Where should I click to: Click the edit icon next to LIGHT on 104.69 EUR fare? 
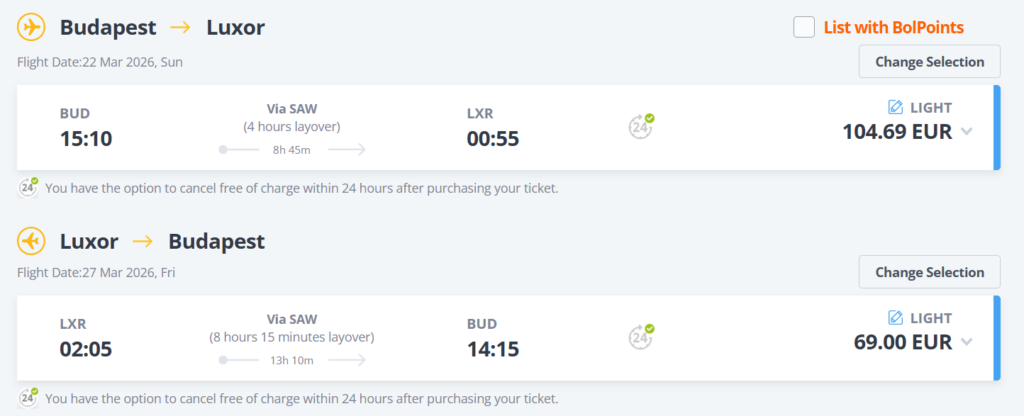point(895,108)
